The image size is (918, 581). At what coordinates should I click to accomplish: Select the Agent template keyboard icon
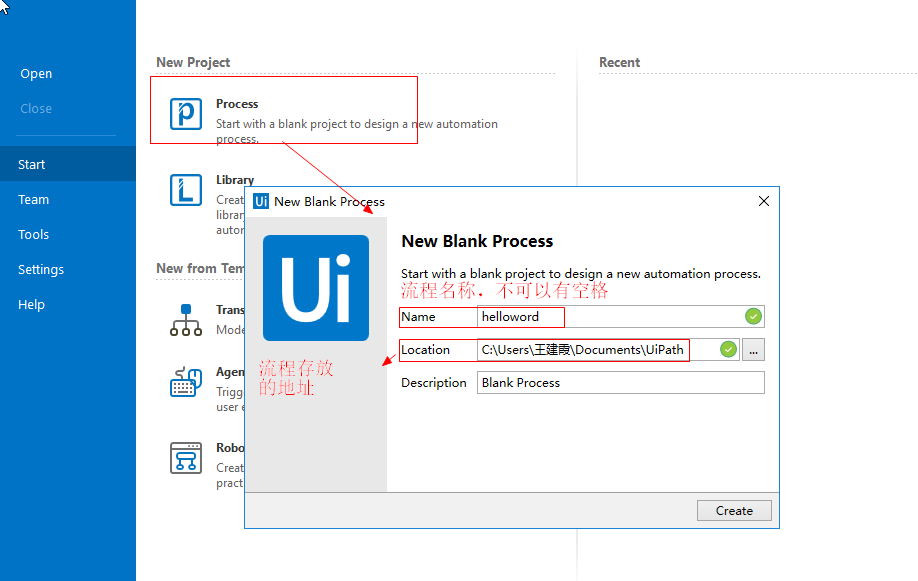(186, 382)
